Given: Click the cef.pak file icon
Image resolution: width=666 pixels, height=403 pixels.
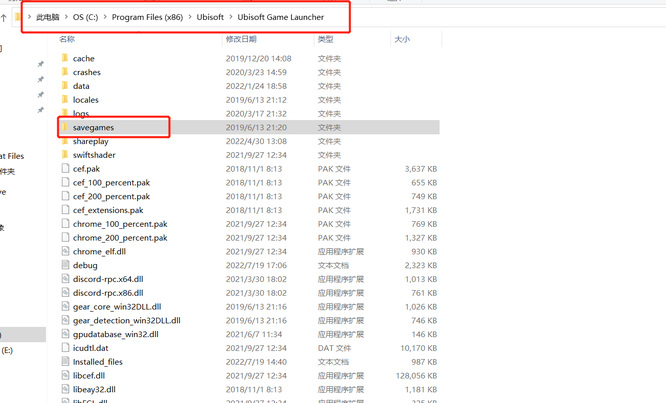Looking at the screenshot, I should tap(65, 169).
